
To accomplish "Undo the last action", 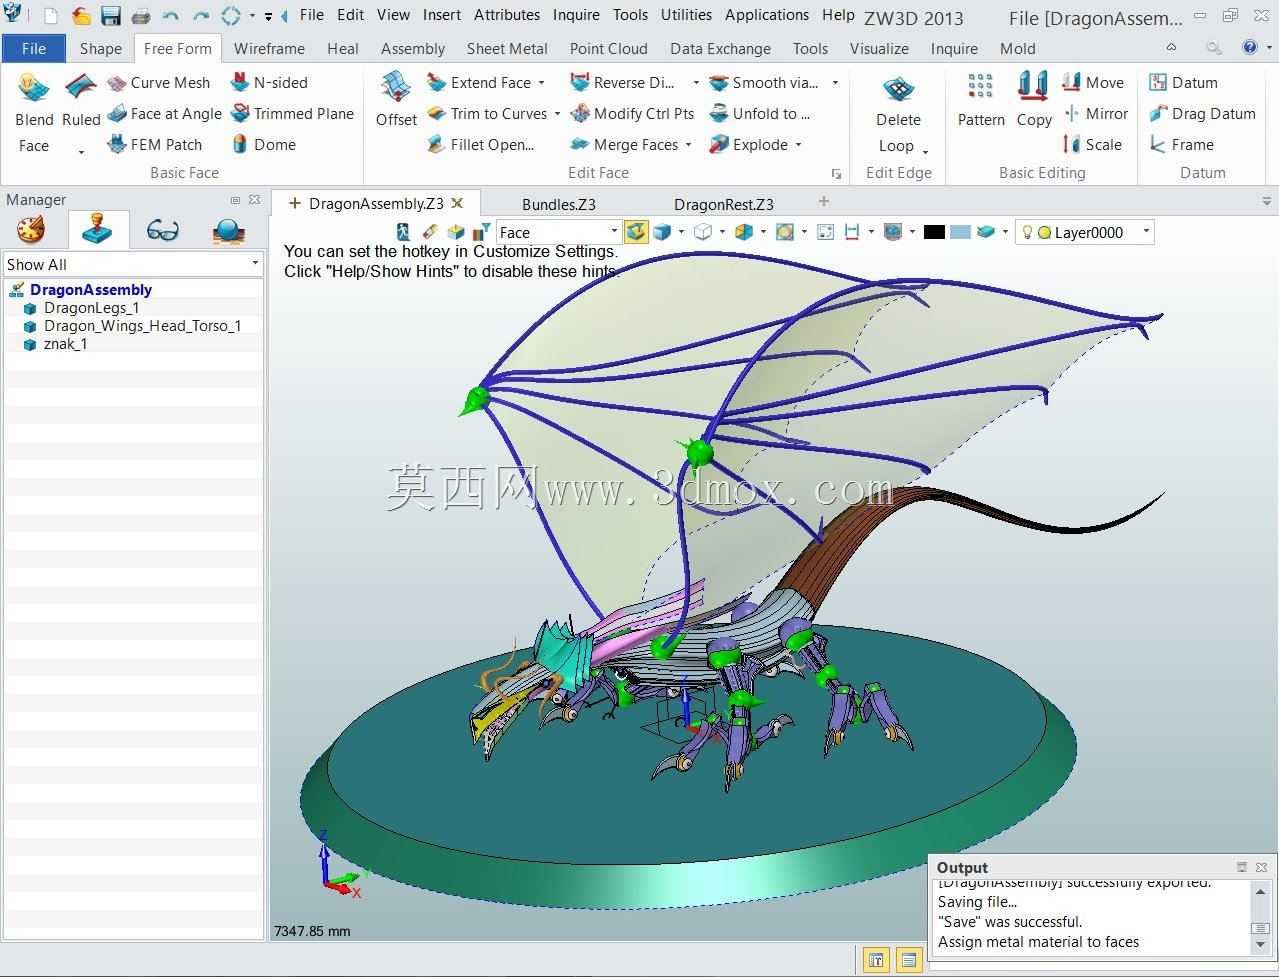I will coord(171,16).
